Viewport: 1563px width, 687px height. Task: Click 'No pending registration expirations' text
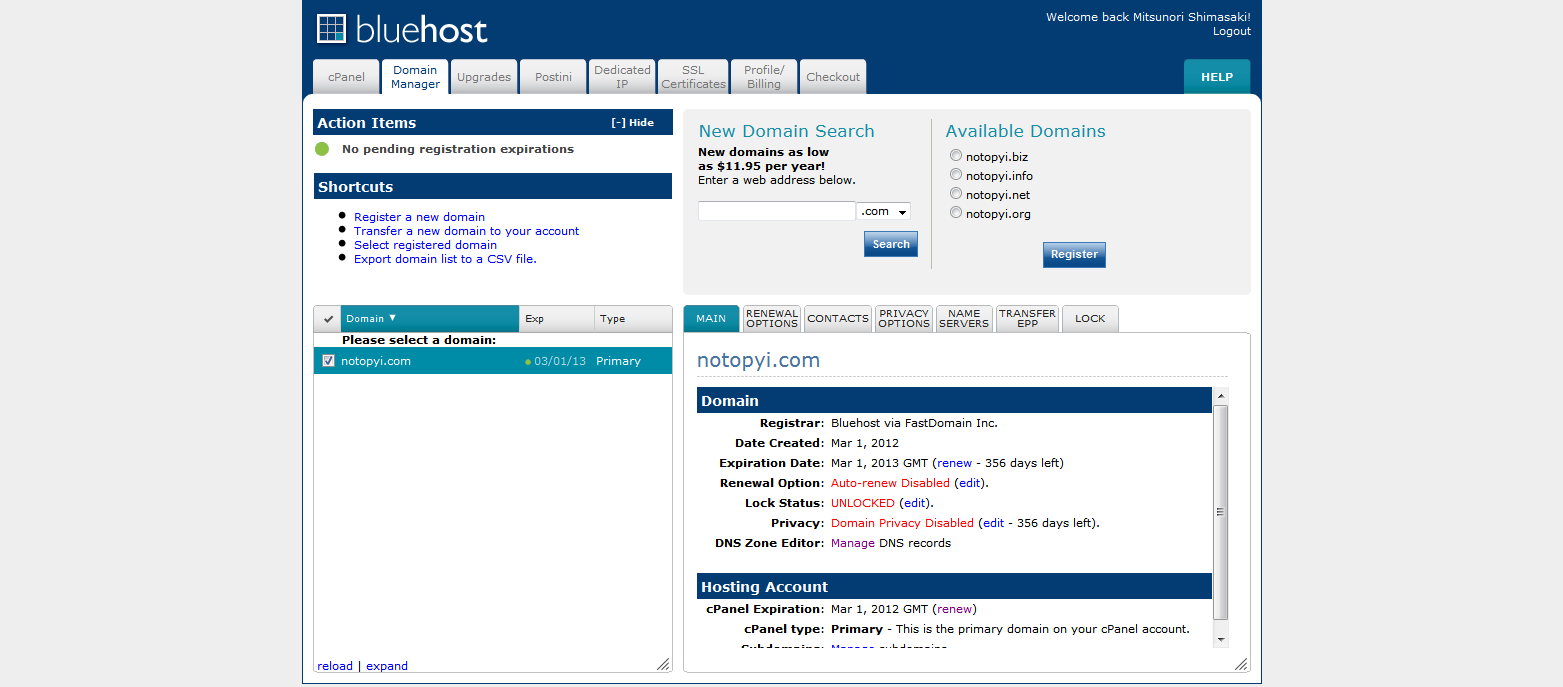coord(458,149)
